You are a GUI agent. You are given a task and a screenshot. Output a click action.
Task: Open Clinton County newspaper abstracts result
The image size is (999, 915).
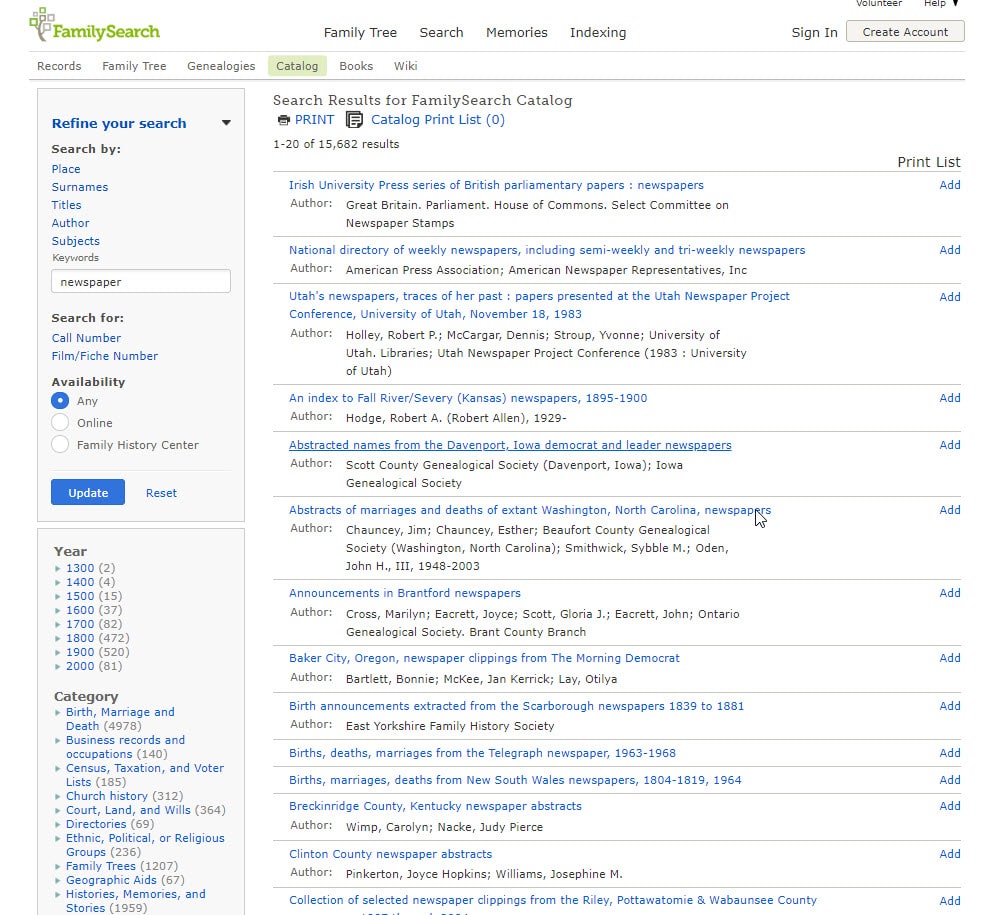tap(391, 854)
